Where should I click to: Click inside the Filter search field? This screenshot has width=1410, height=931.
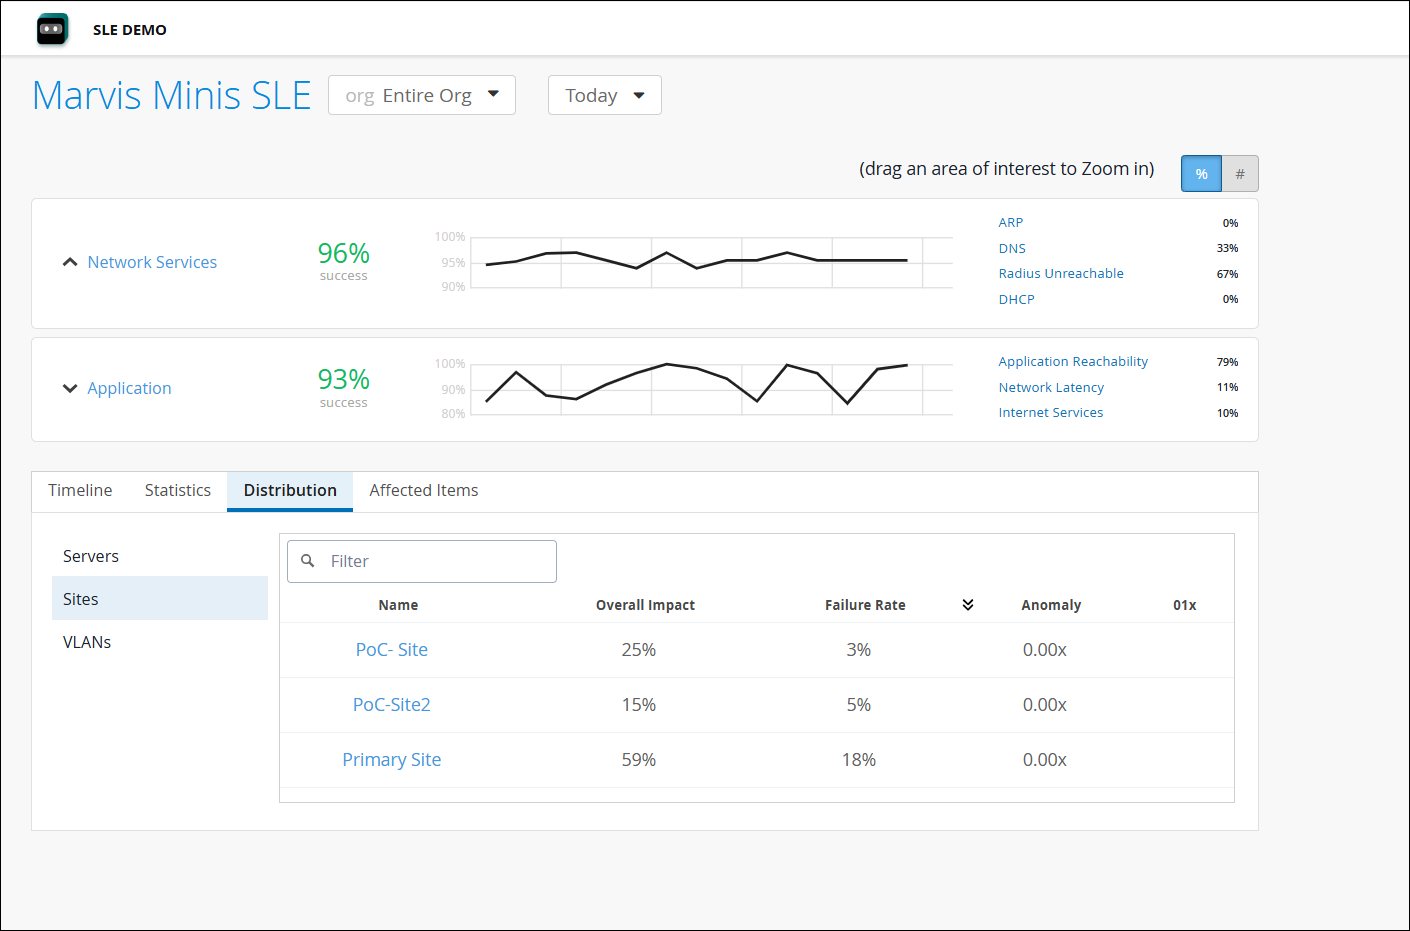click(x=430, y=561)
